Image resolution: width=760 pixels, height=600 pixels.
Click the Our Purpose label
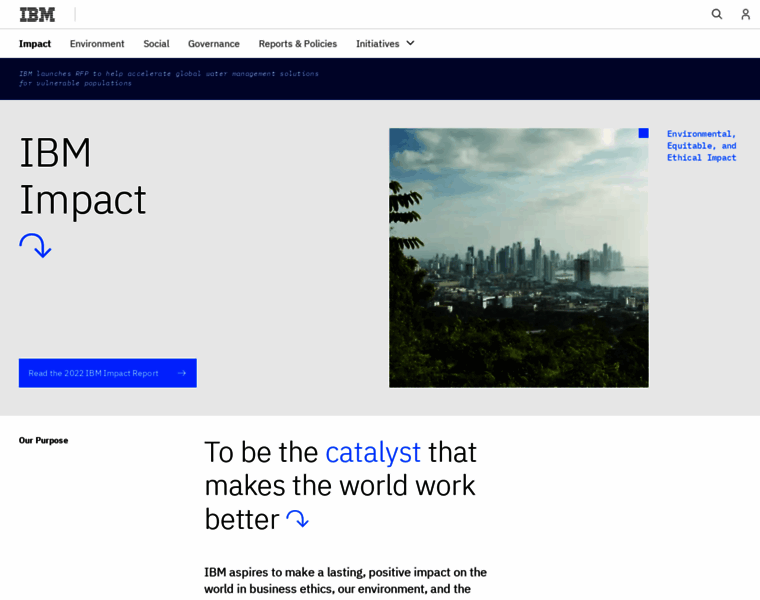(x=44, y=441)
